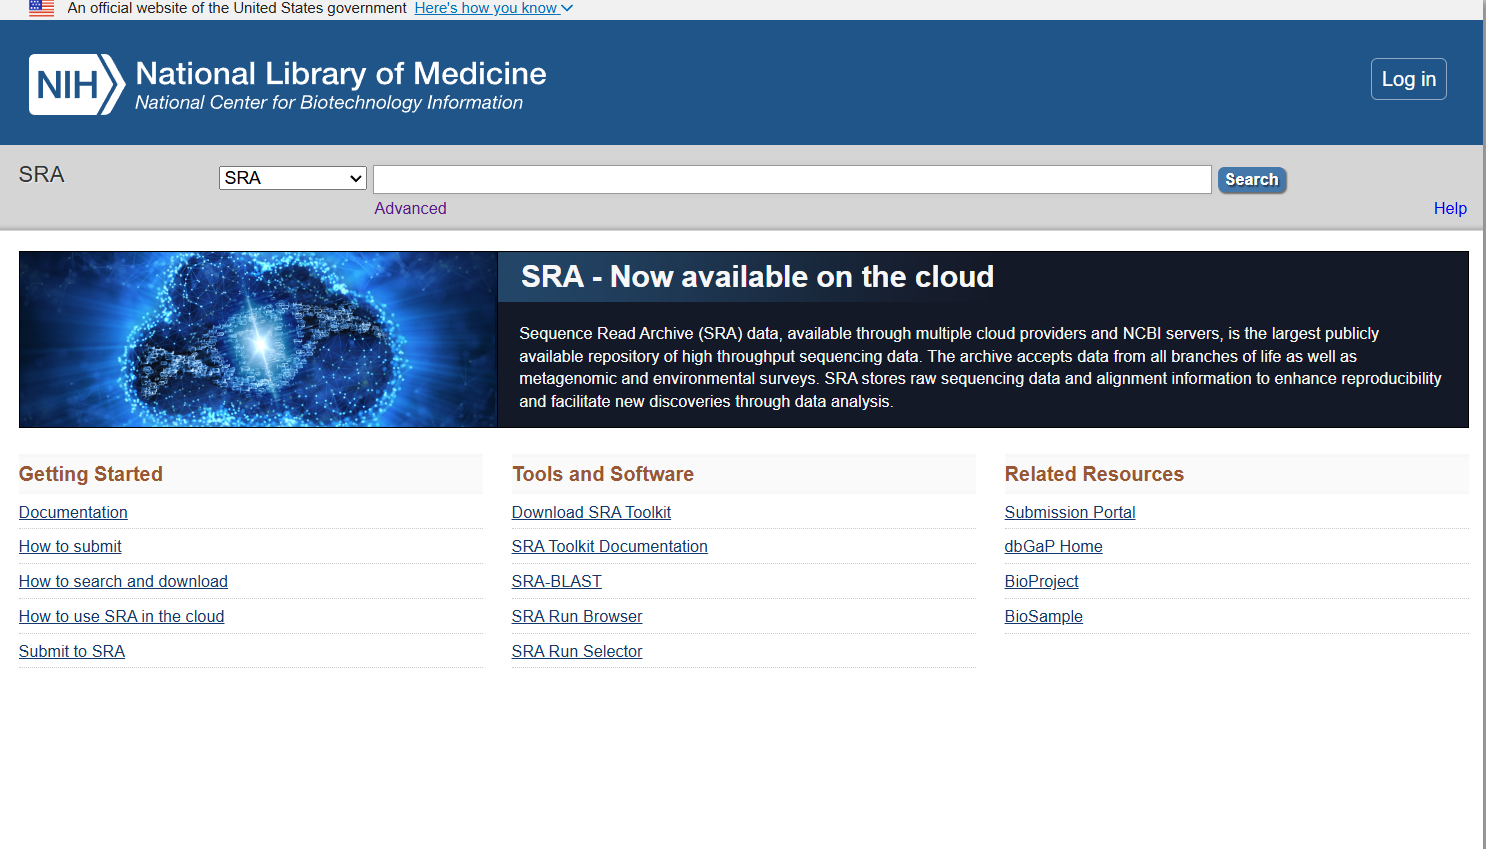This screenshot has height=849, width=1486.
Task: Click the Search button
Action: coord(1252,180)
